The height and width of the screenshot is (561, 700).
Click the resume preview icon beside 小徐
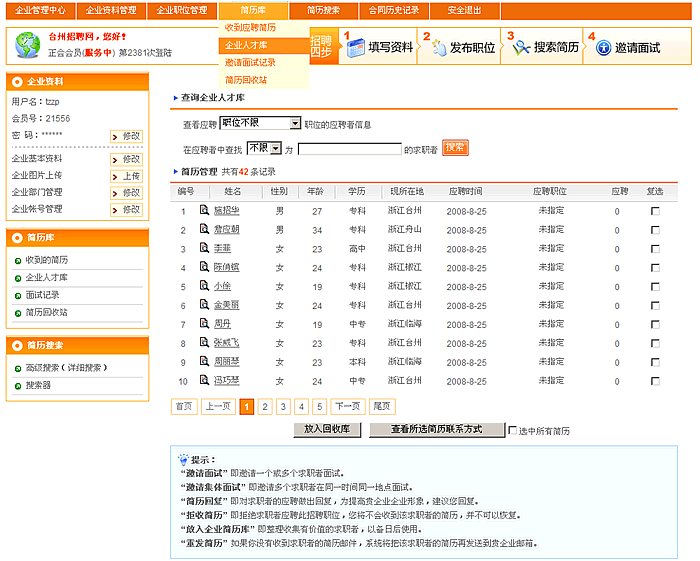pos(204,286)
